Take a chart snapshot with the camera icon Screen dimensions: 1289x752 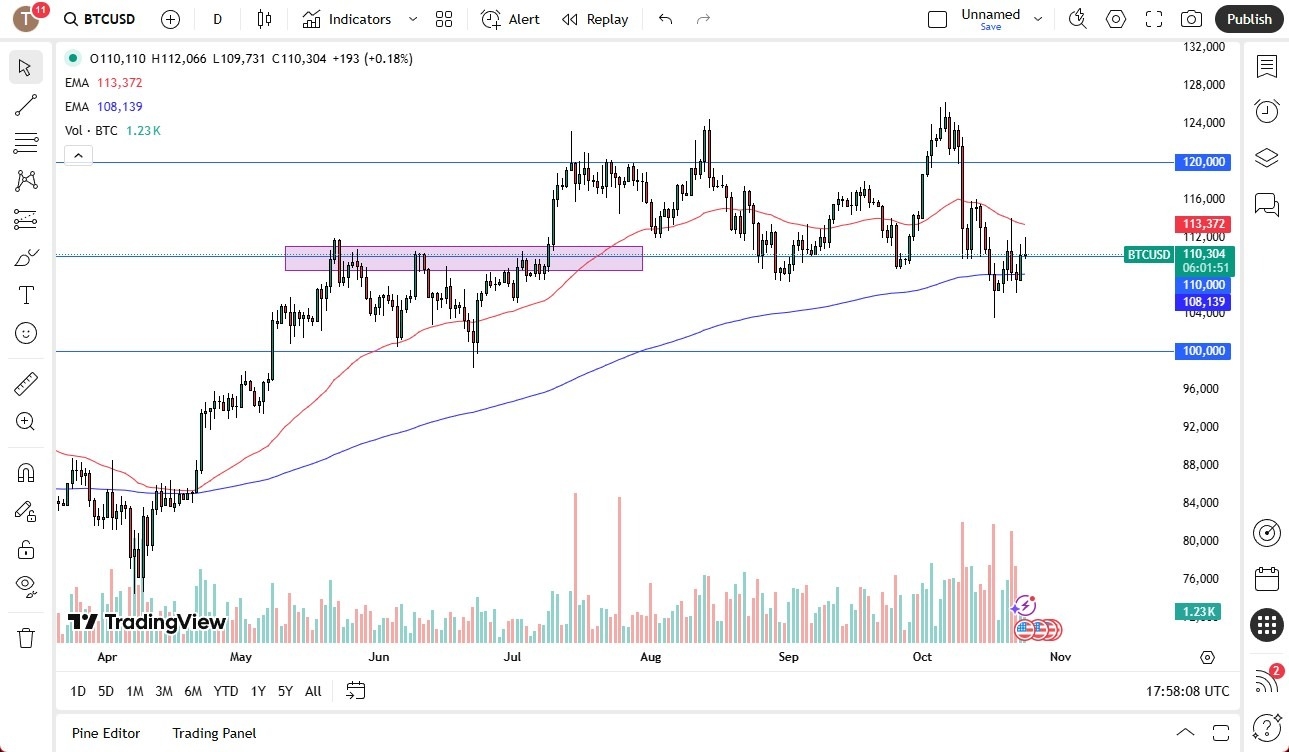tap(1190, 19)
